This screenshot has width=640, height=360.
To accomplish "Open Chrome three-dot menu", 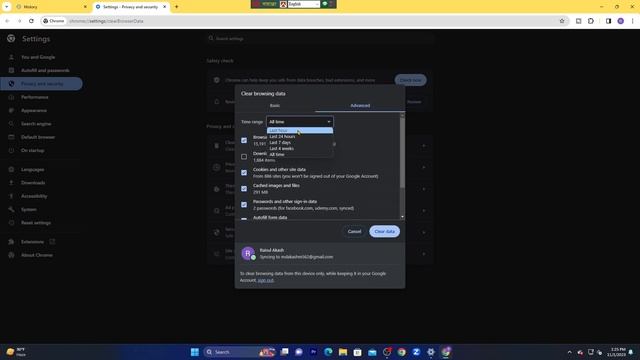I will click(632, 21).
